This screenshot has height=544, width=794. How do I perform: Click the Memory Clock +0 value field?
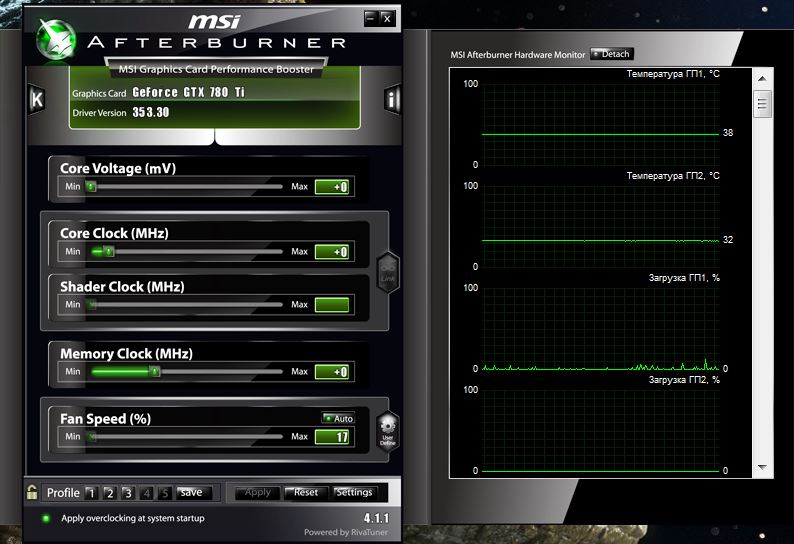click(x=332, y=372)
